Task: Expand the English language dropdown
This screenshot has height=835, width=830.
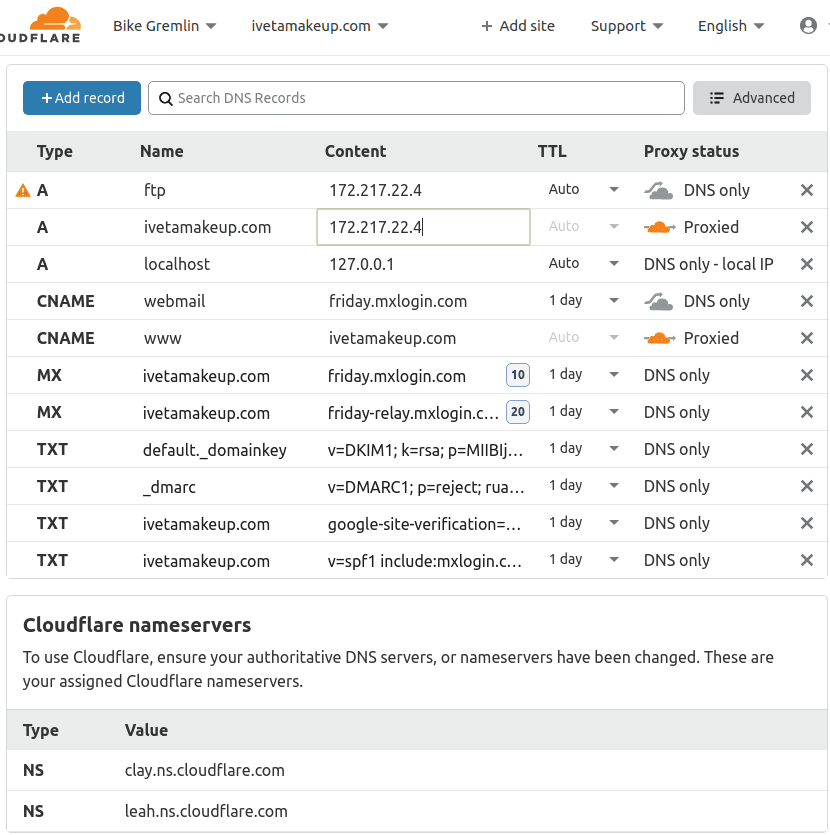Action: click(731, 26)
